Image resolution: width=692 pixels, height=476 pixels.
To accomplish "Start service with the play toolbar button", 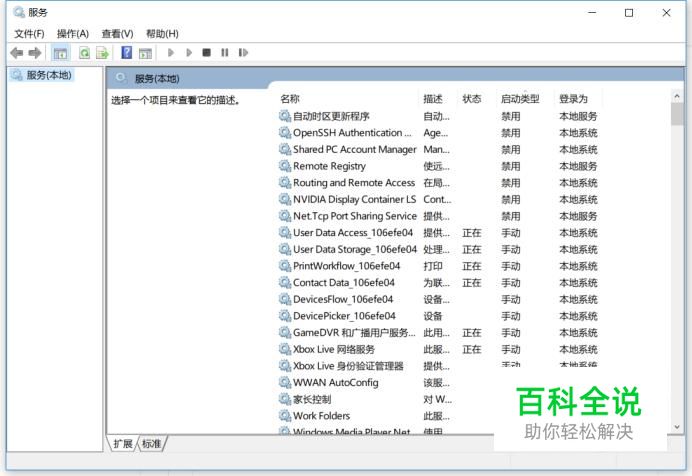I will [171, 52].
